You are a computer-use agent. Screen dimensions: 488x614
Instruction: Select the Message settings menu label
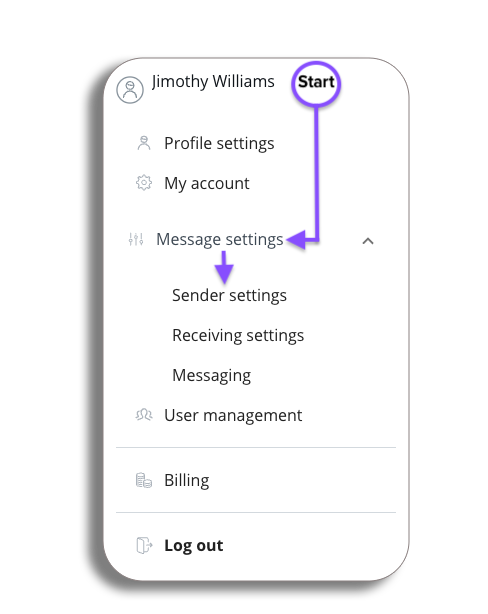pyautogui.click(x=220, y=239)
